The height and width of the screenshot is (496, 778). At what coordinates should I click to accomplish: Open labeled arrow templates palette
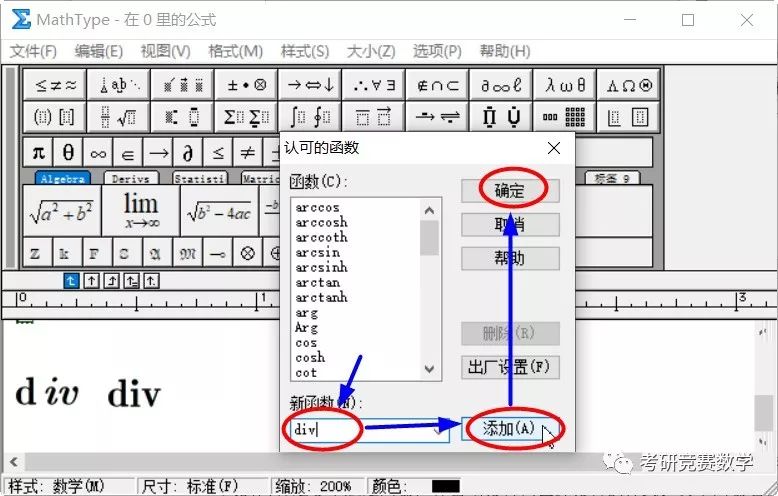click(437, 117)
